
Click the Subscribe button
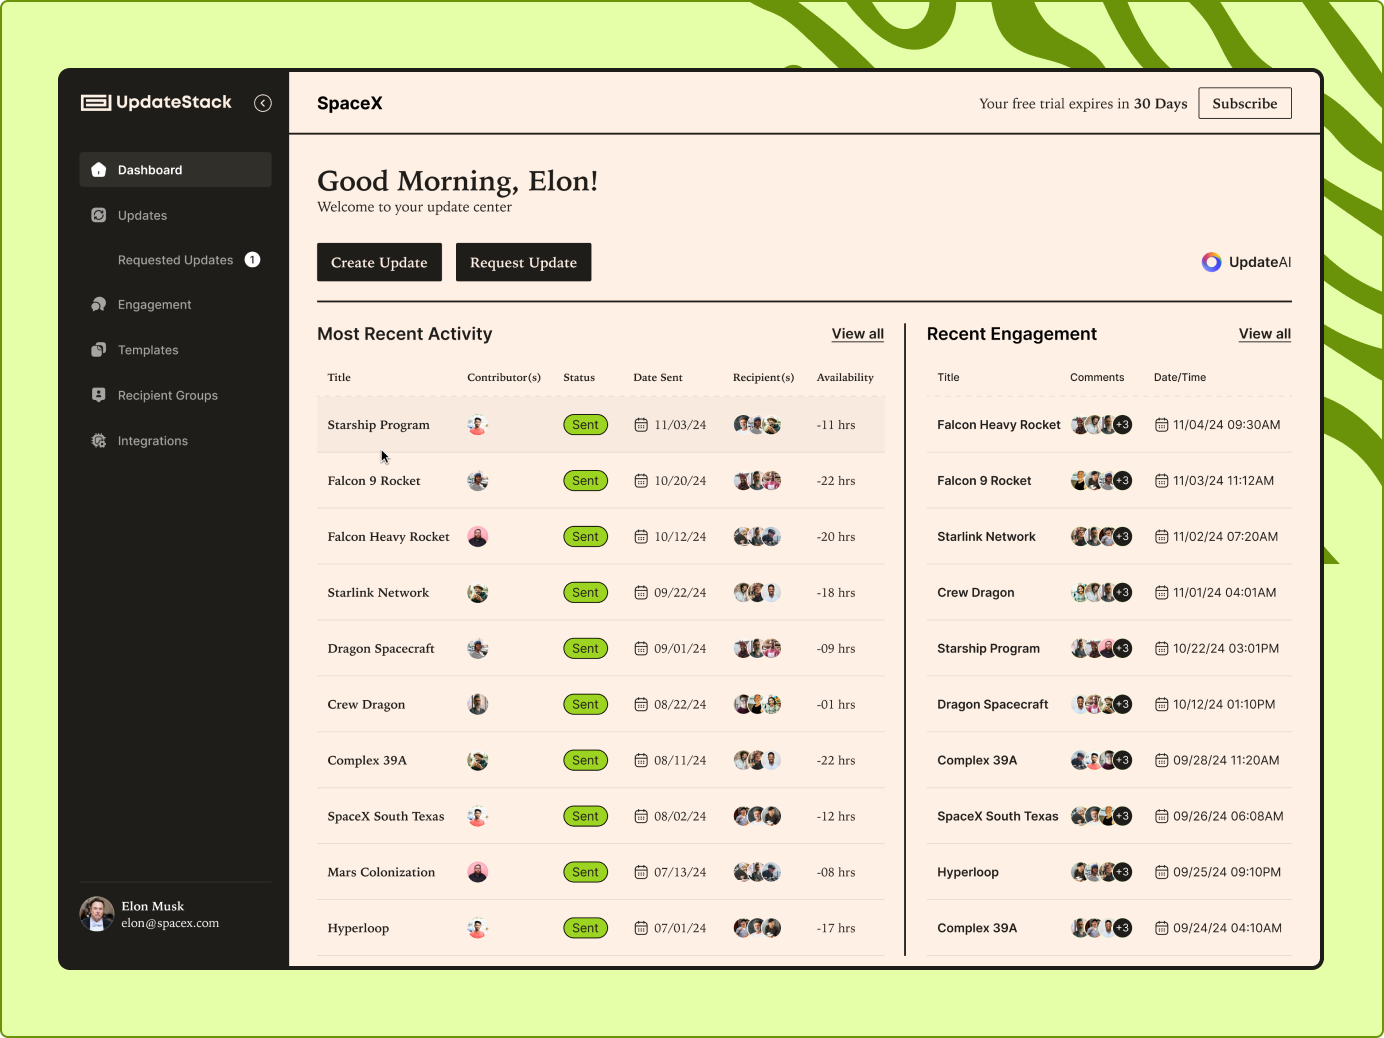[x=1244, y=103]
